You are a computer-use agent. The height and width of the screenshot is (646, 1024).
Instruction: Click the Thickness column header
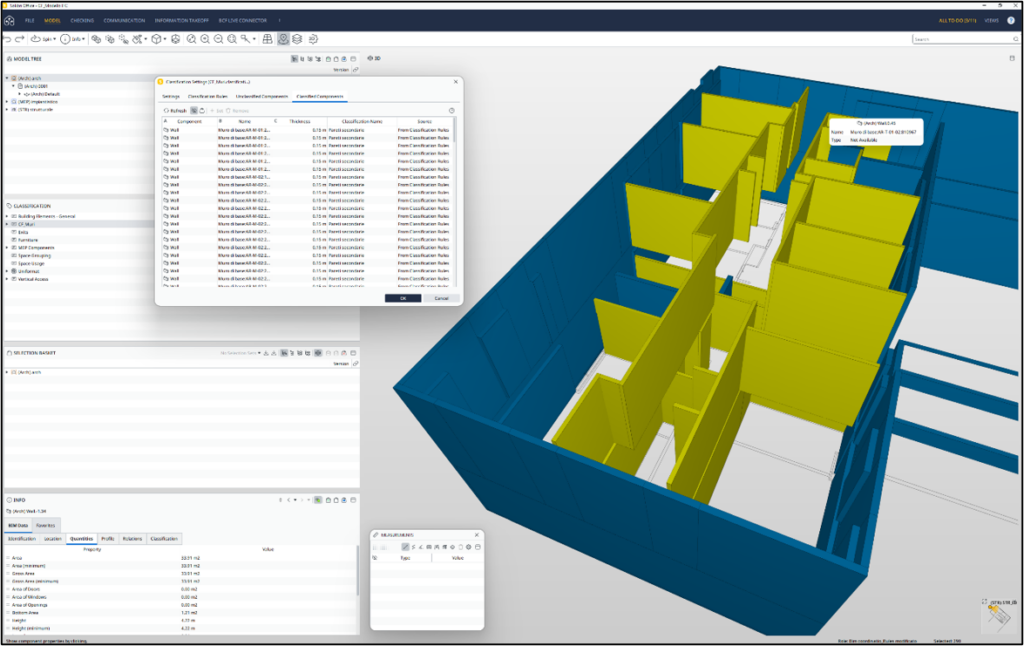300,121
